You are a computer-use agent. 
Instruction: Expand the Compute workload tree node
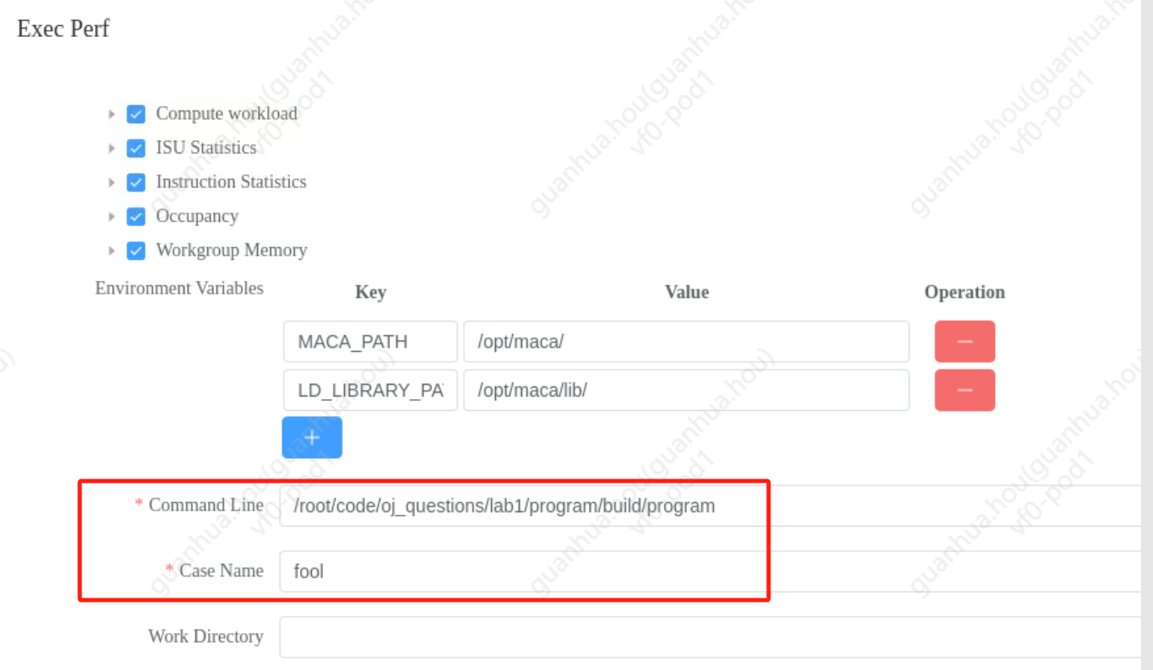point(112,114)
